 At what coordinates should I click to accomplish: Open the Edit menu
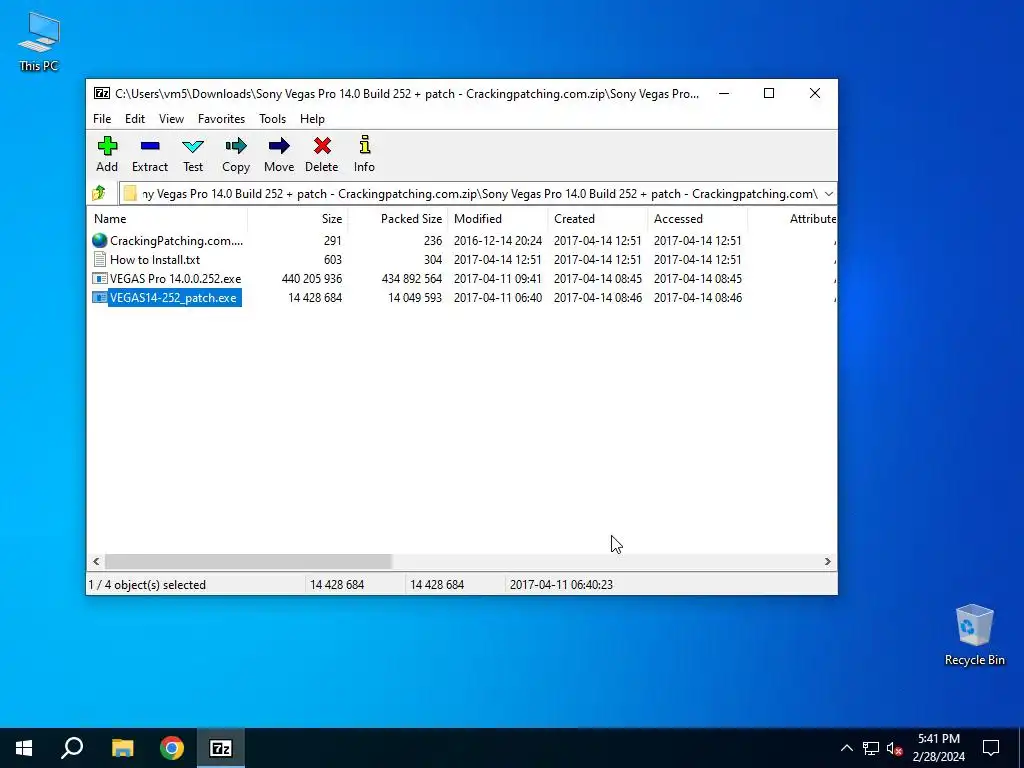point(135,119)
